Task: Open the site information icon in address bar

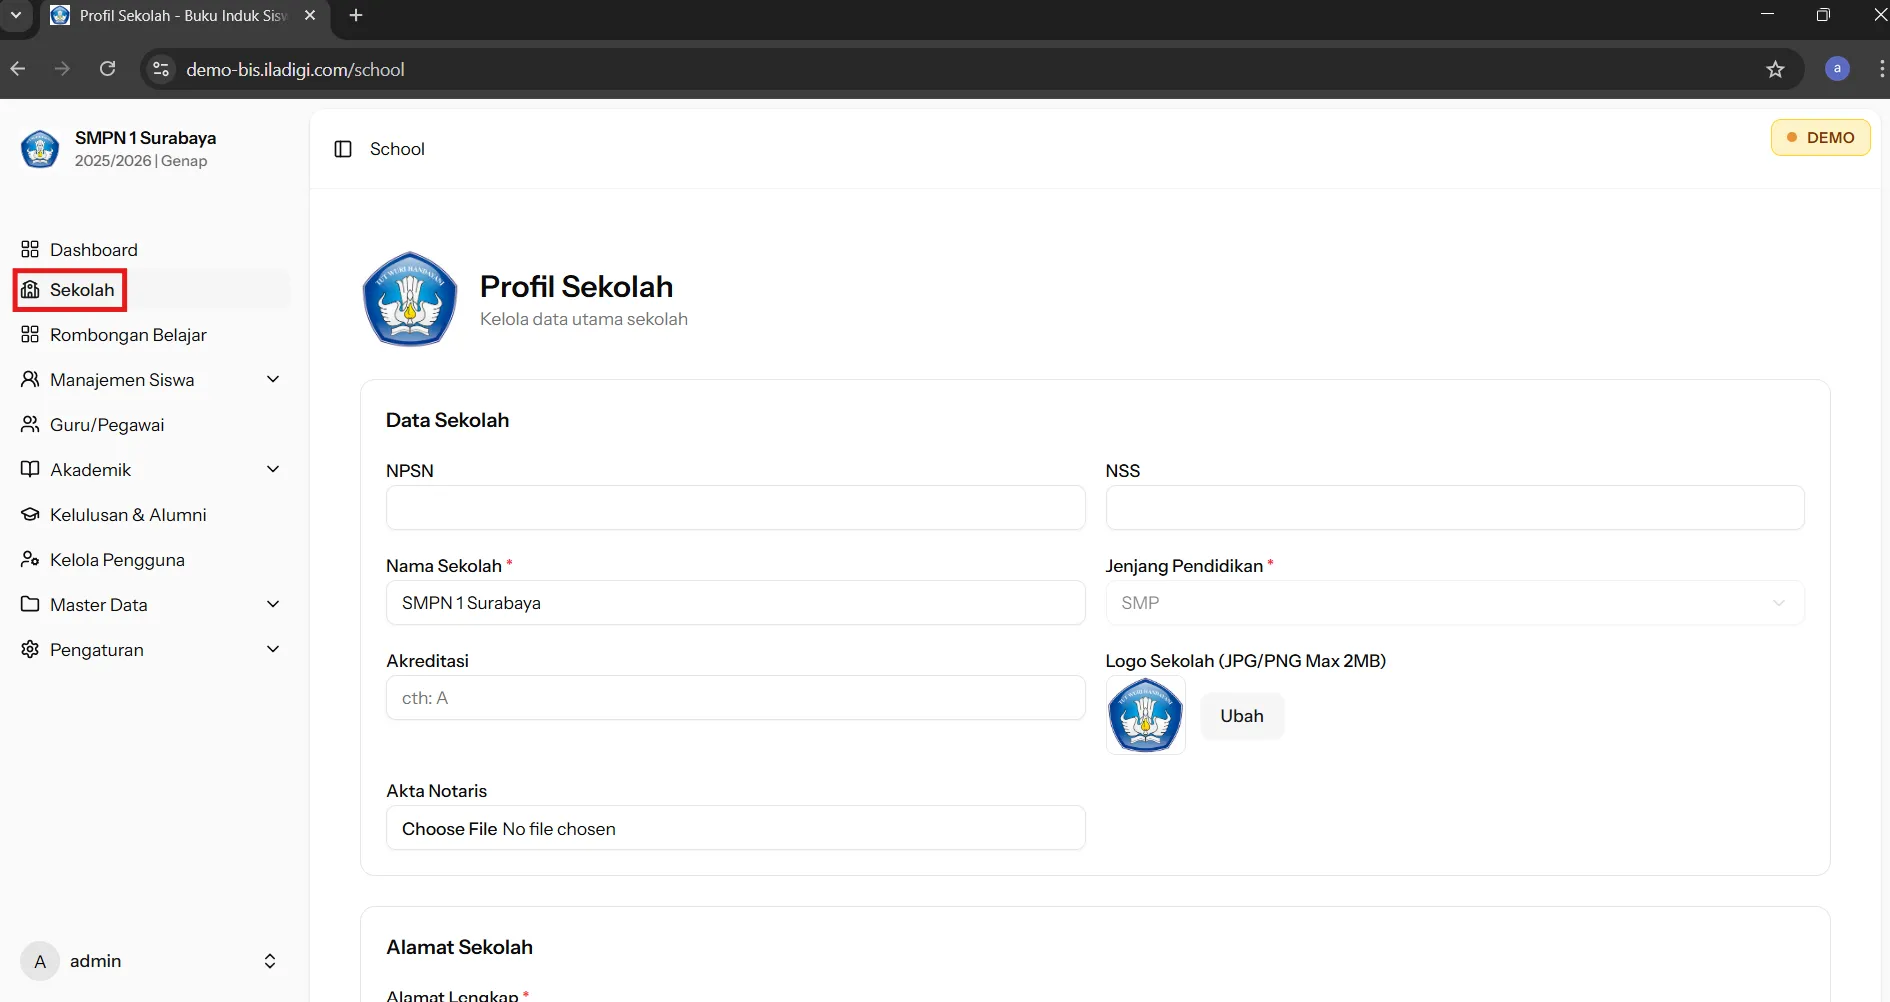Action: coord(161,69)
